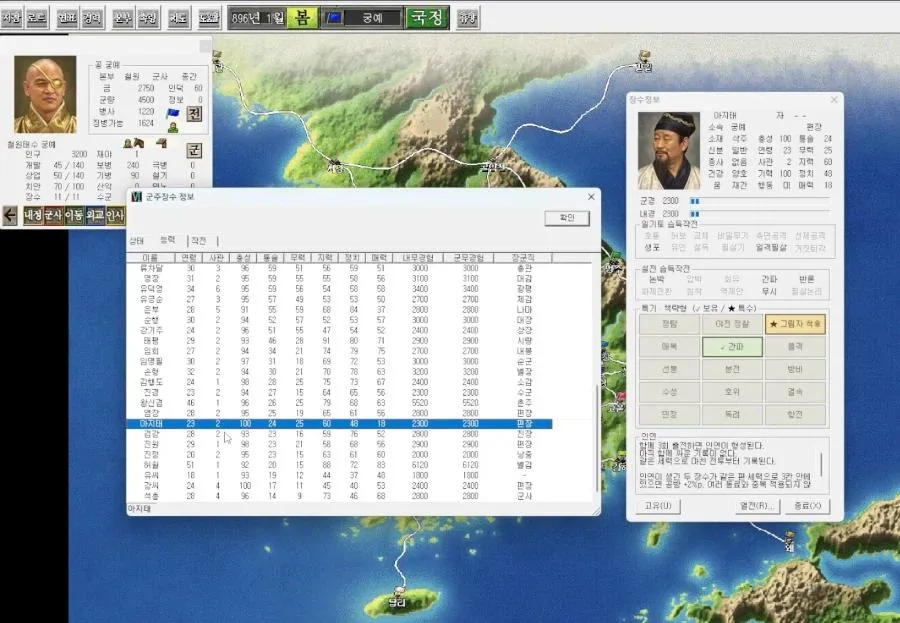Switch to the 능력 tab
Image resolution: width=900 pixels, height=623 pixels.
click(168, 240)
